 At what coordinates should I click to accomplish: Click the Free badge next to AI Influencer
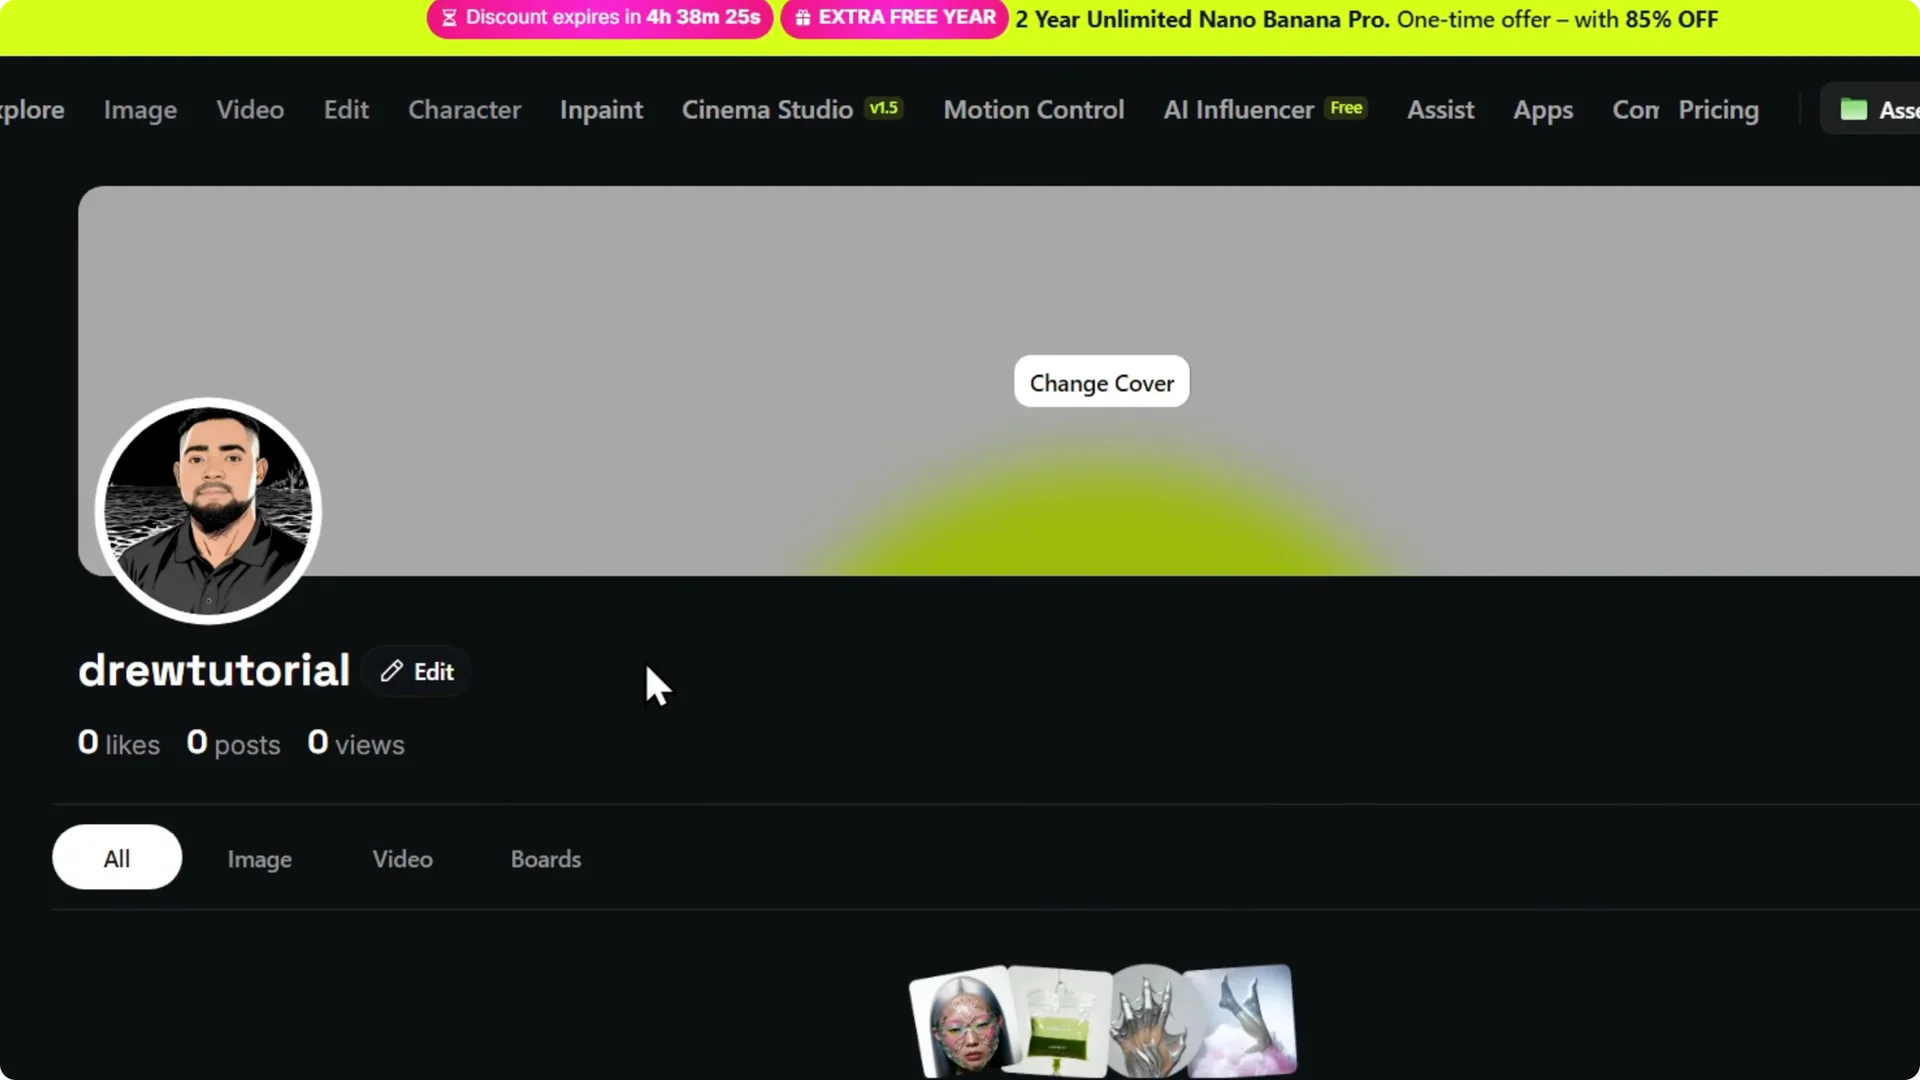click(x=1346, y=107)
